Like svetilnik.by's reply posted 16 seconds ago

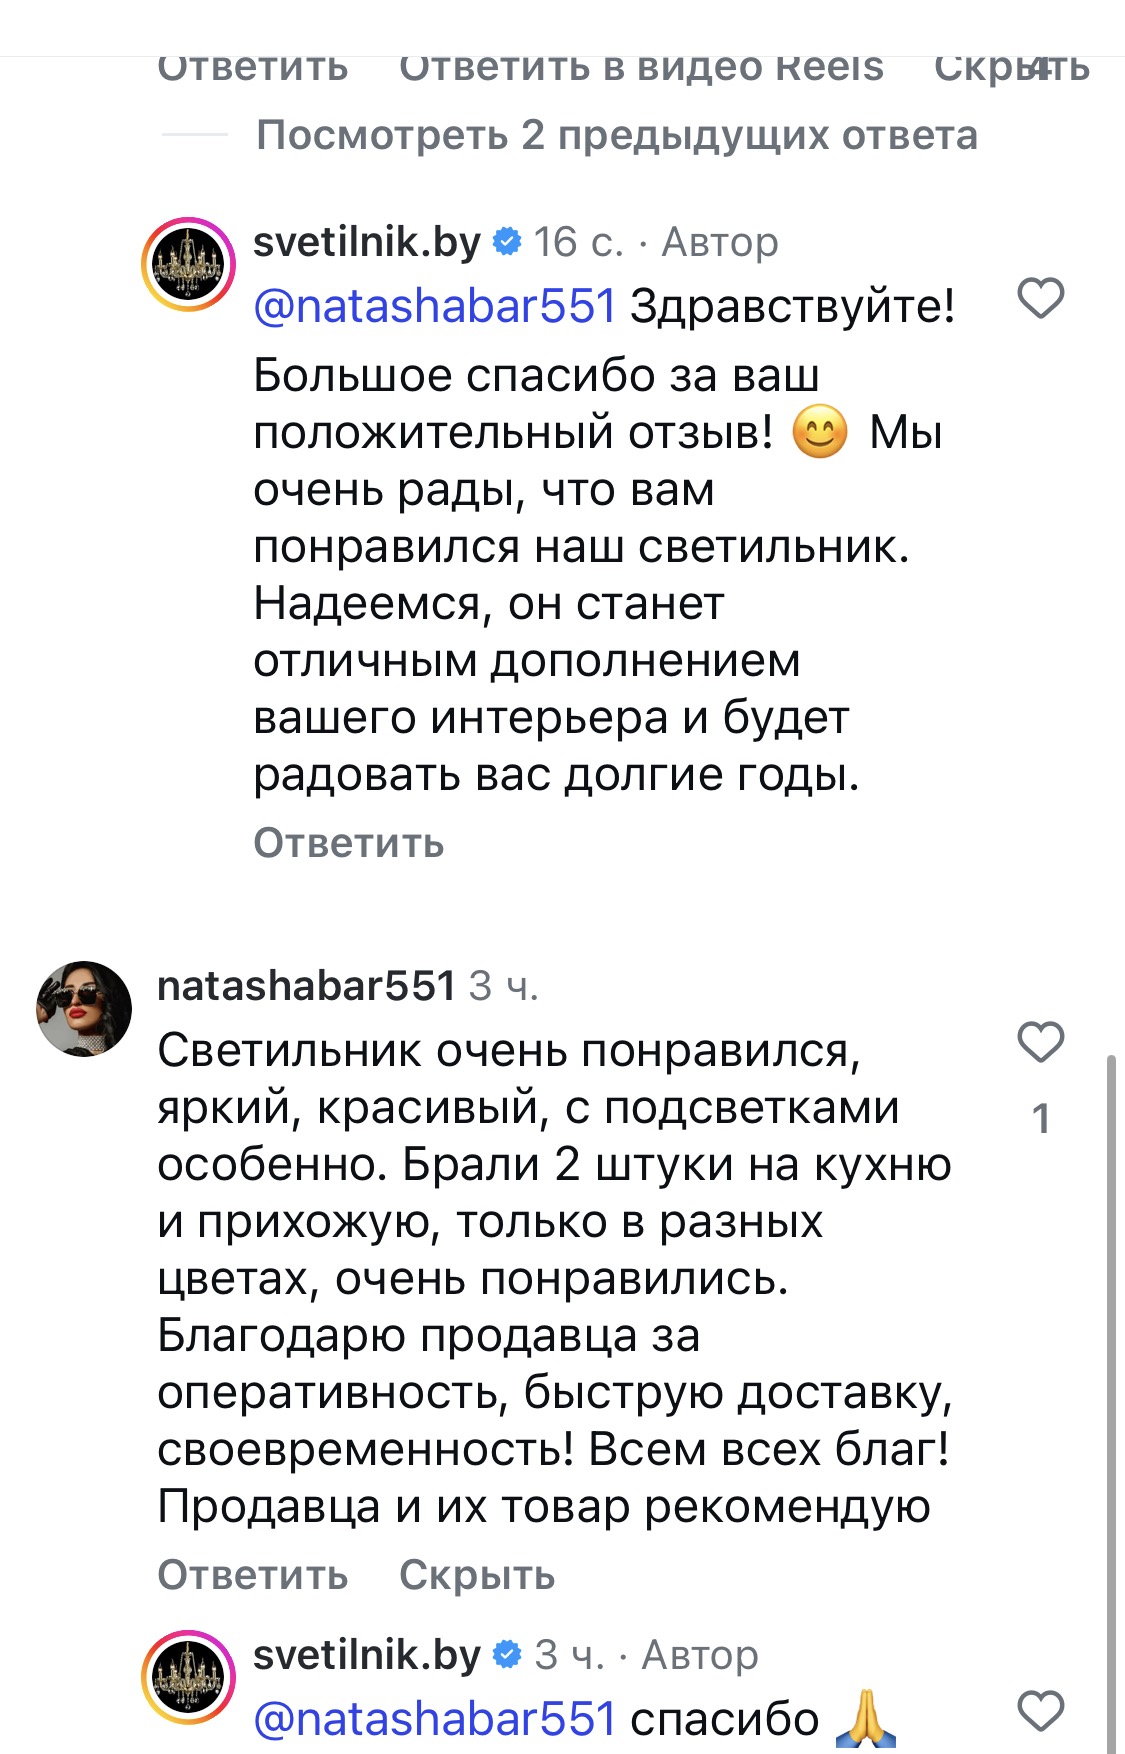click(x=1040, y=299)
